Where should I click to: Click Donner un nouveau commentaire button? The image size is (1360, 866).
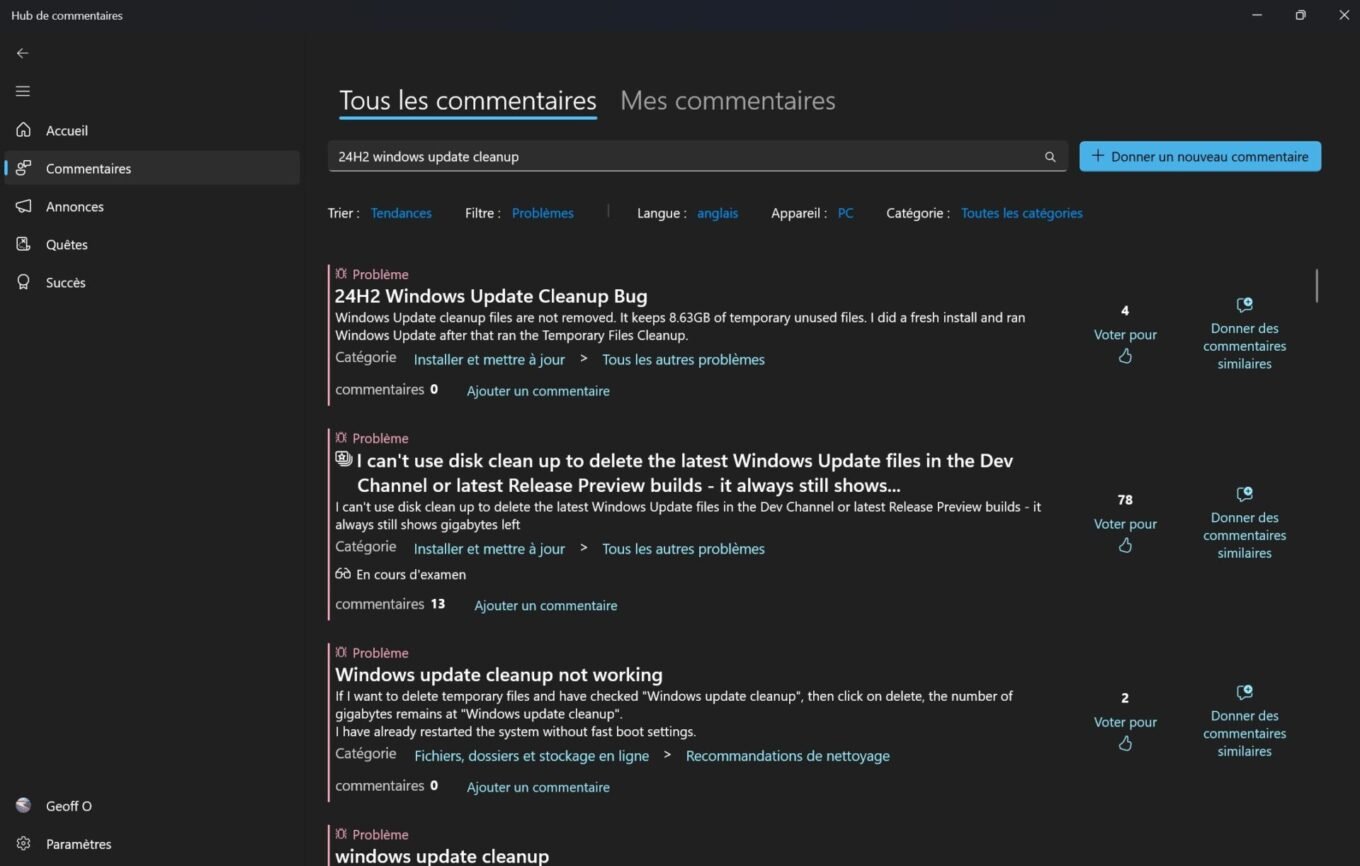tap(1200, 156)
